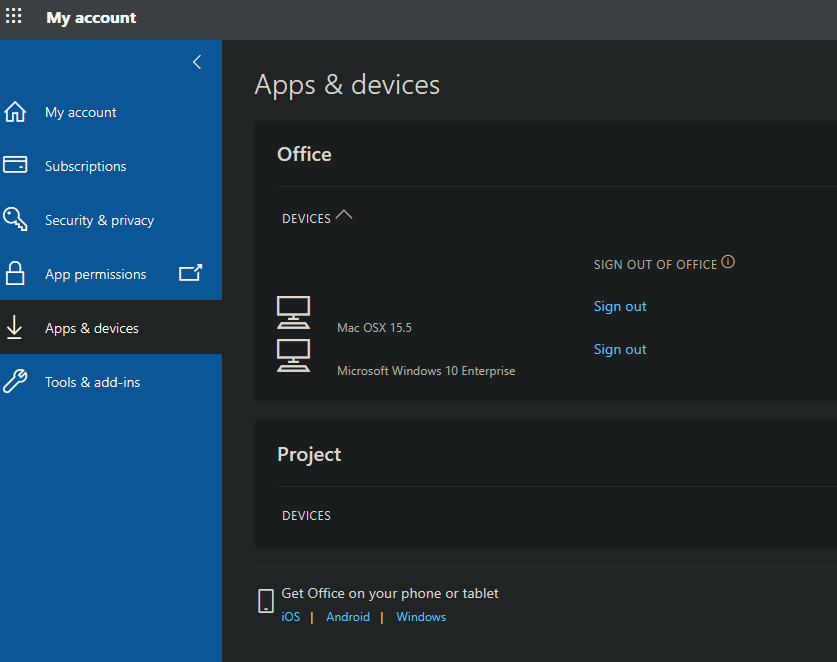
Task: Click the Security & privacy key icon
Action: [15, 219]
